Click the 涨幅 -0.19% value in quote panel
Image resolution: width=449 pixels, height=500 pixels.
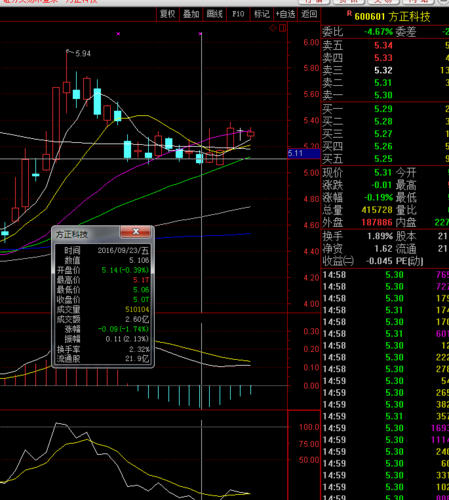(x=378, y=198)
